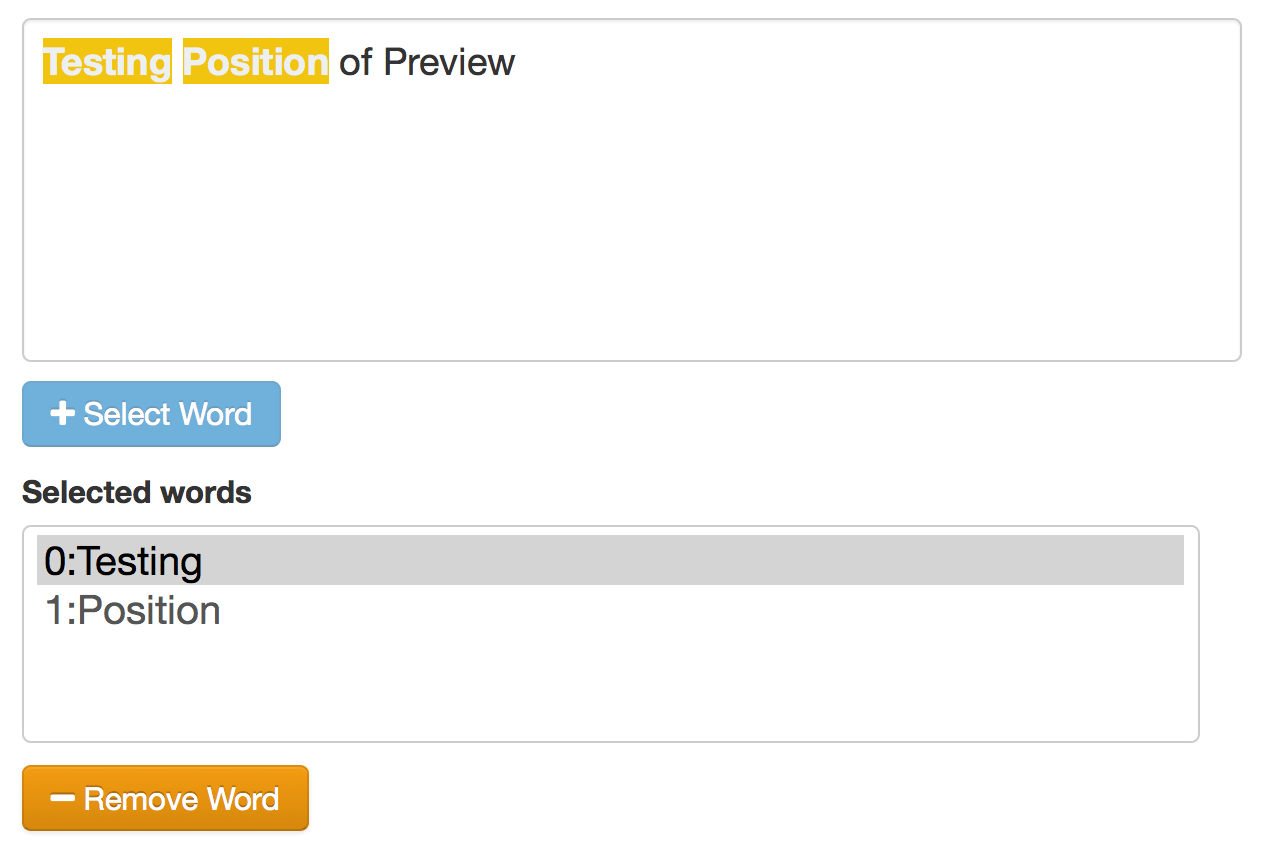Select the "0:Testing" entry in Selected words
Viewport: 1278px width, 852px height.
[x=124, y=561]
